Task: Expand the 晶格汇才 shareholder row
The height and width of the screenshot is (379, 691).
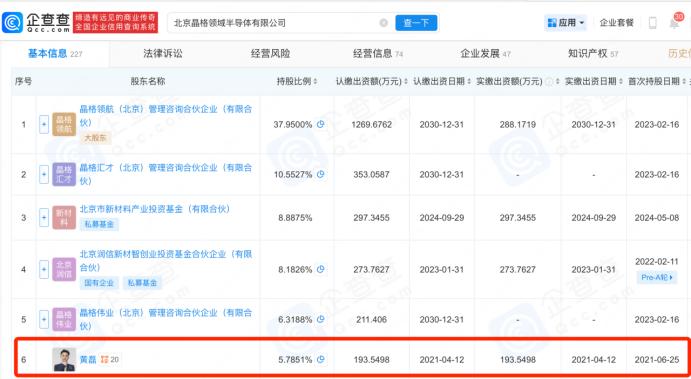Action: pyautogui.click(x=44, y=175)
